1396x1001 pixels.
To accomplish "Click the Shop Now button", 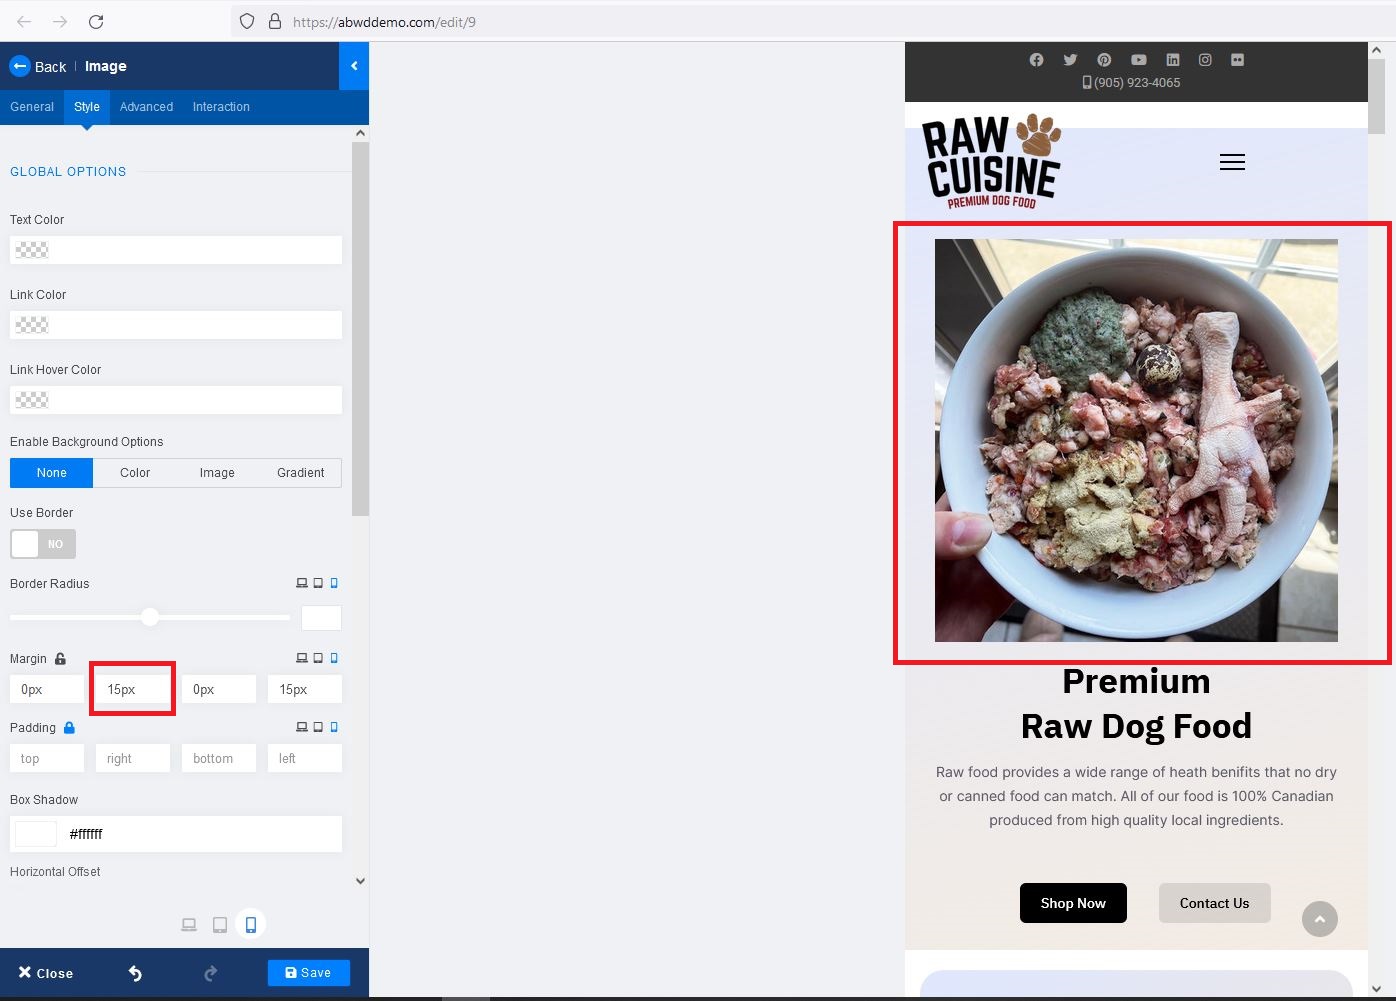I will 1073,903.
